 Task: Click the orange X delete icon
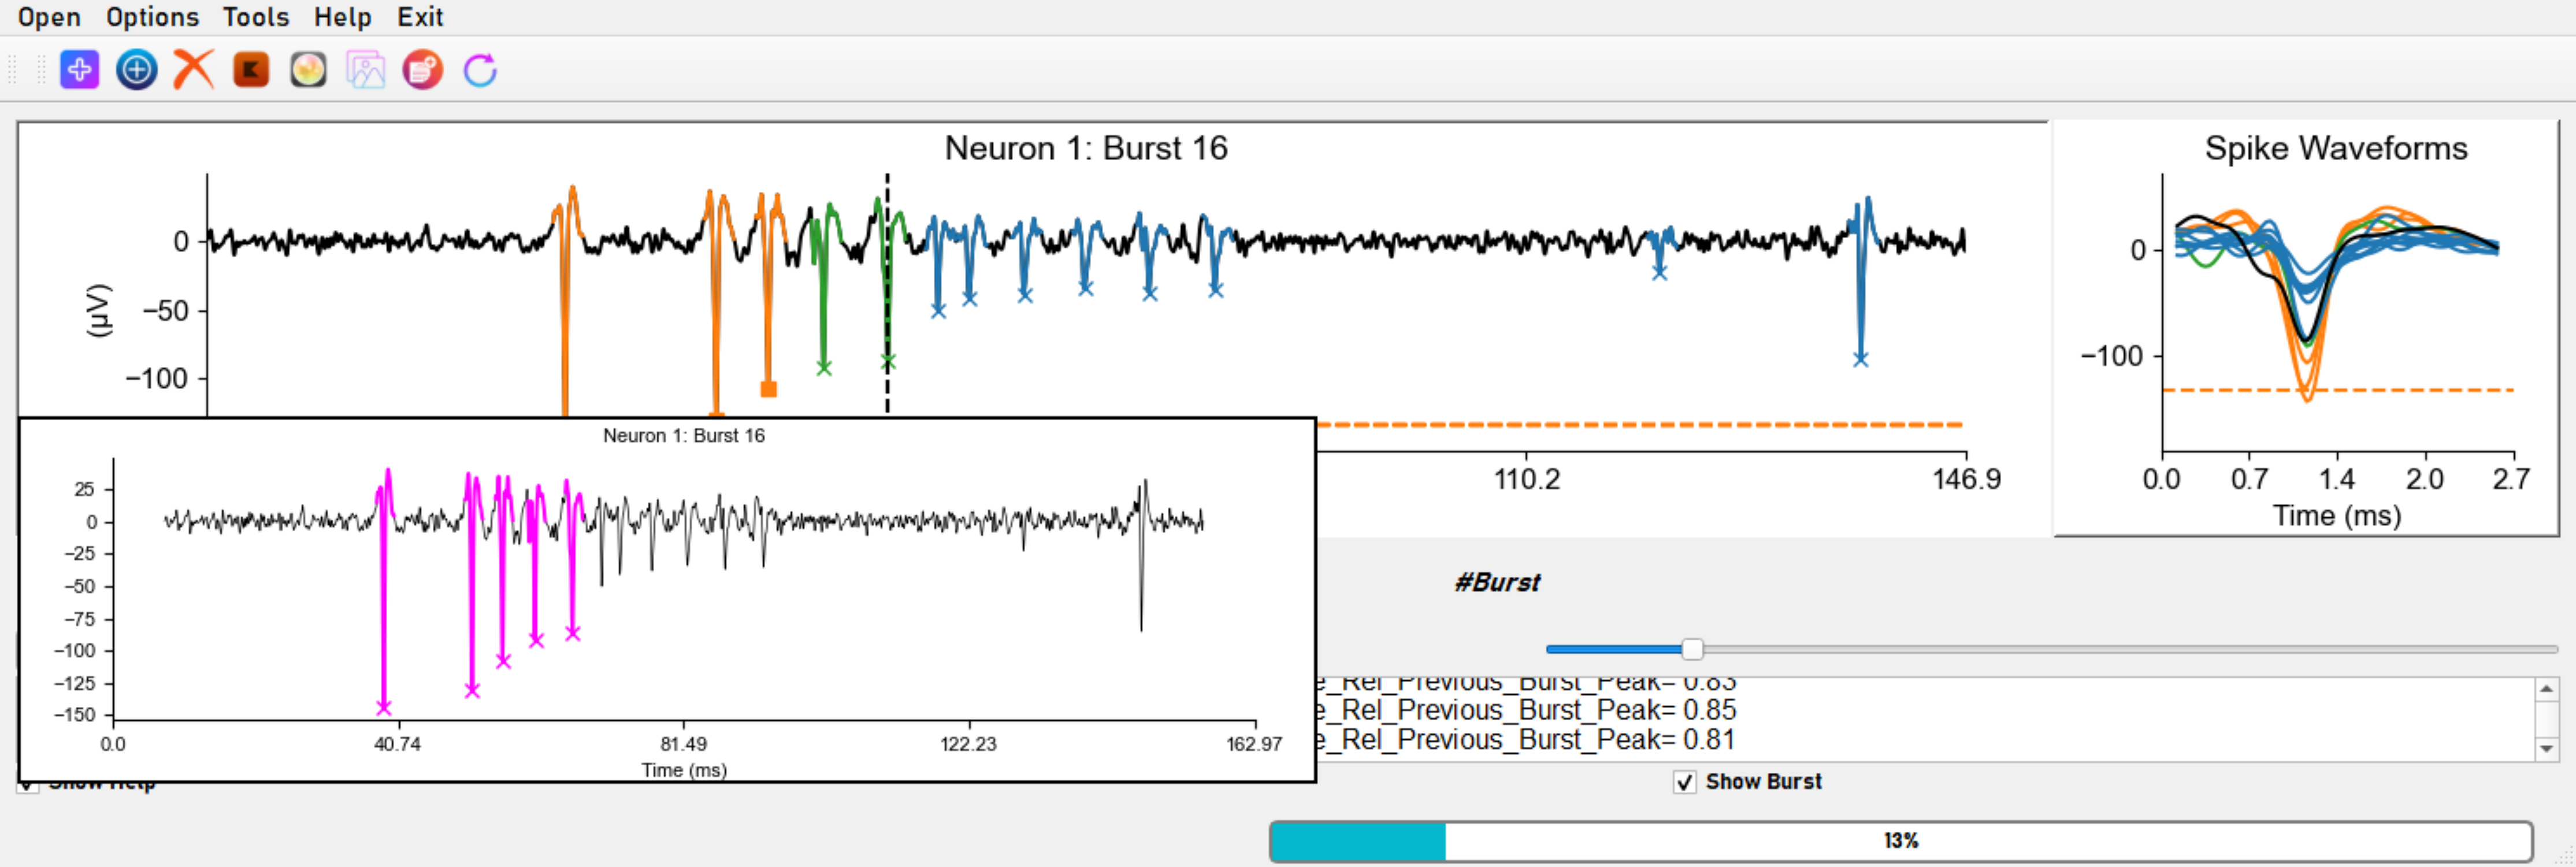click(x=194, y=70)
